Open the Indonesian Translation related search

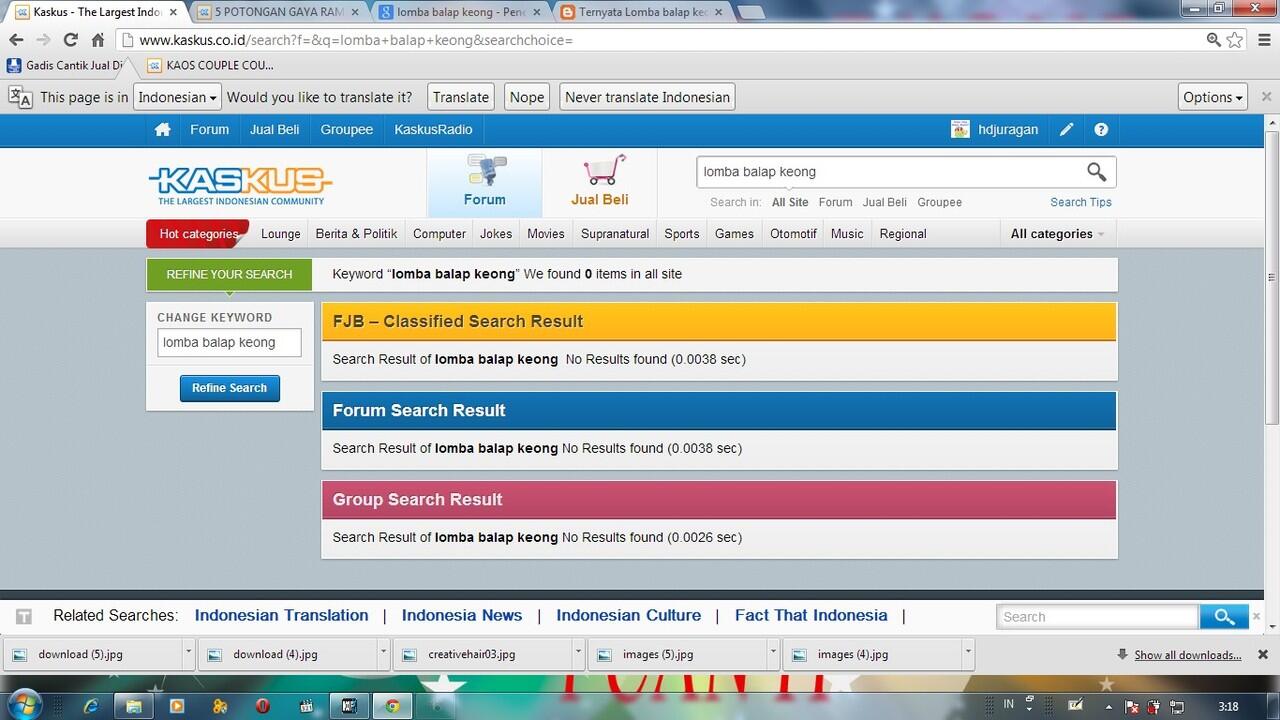point(282,616)
